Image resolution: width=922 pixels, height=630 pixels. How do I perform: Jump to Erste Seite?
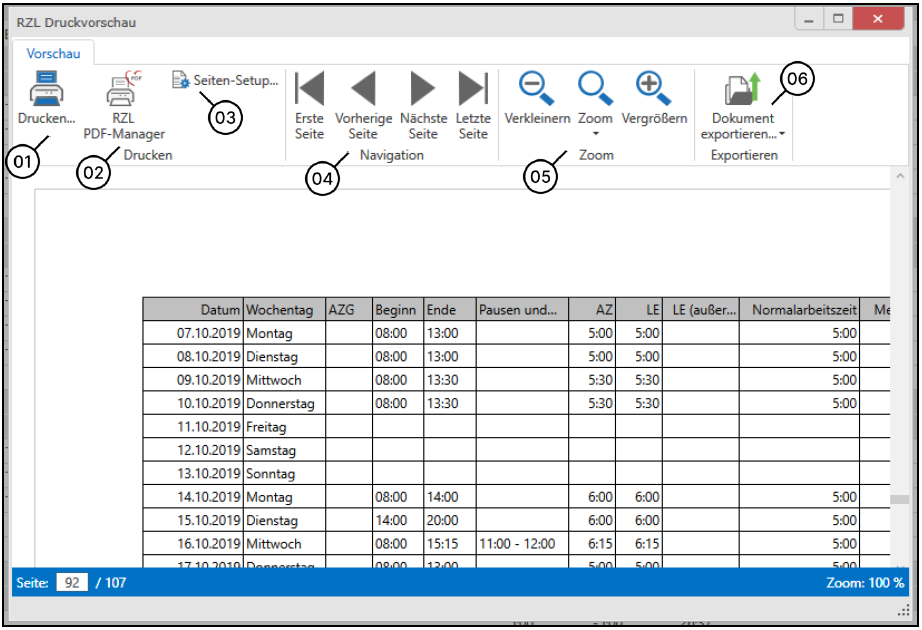click(x=310, y=89)
